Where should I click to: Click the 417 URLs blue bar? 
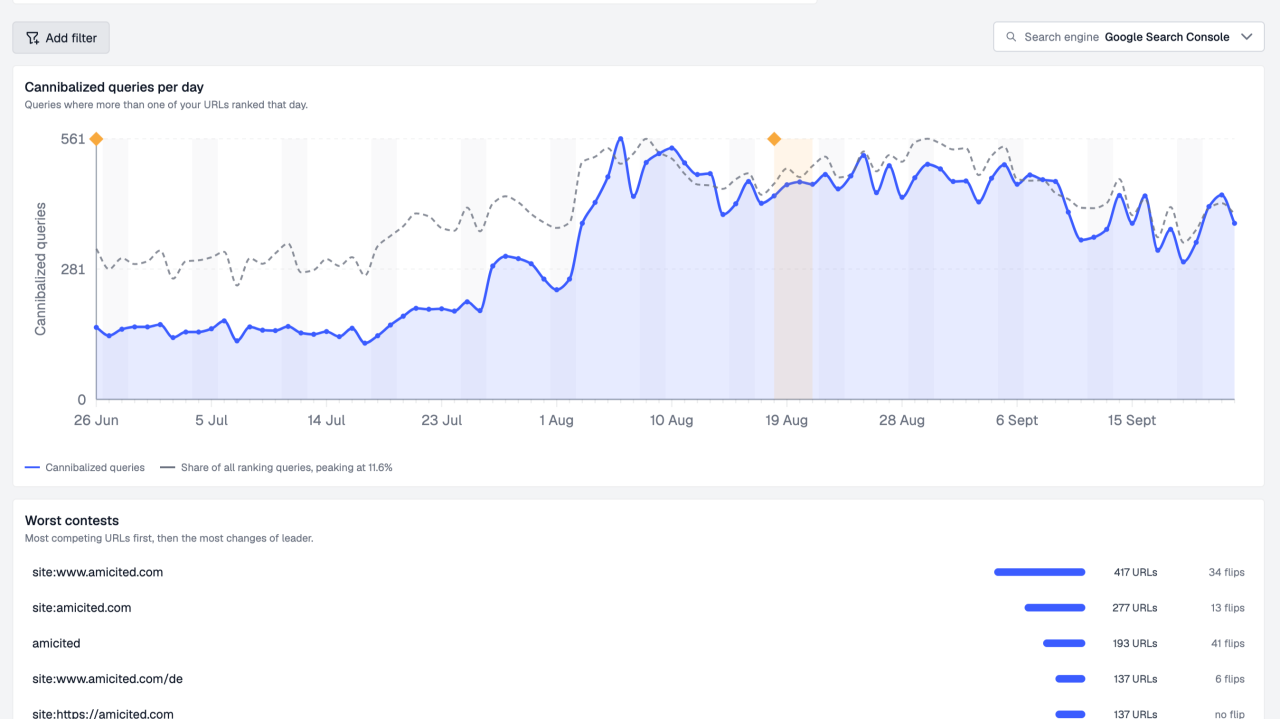(x=1039, y=572)
